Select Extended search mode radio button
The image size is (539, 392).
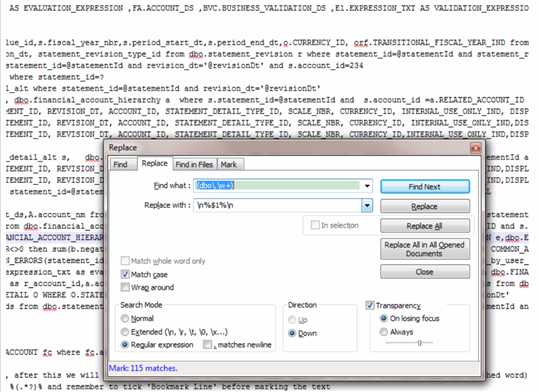(125, 332)
